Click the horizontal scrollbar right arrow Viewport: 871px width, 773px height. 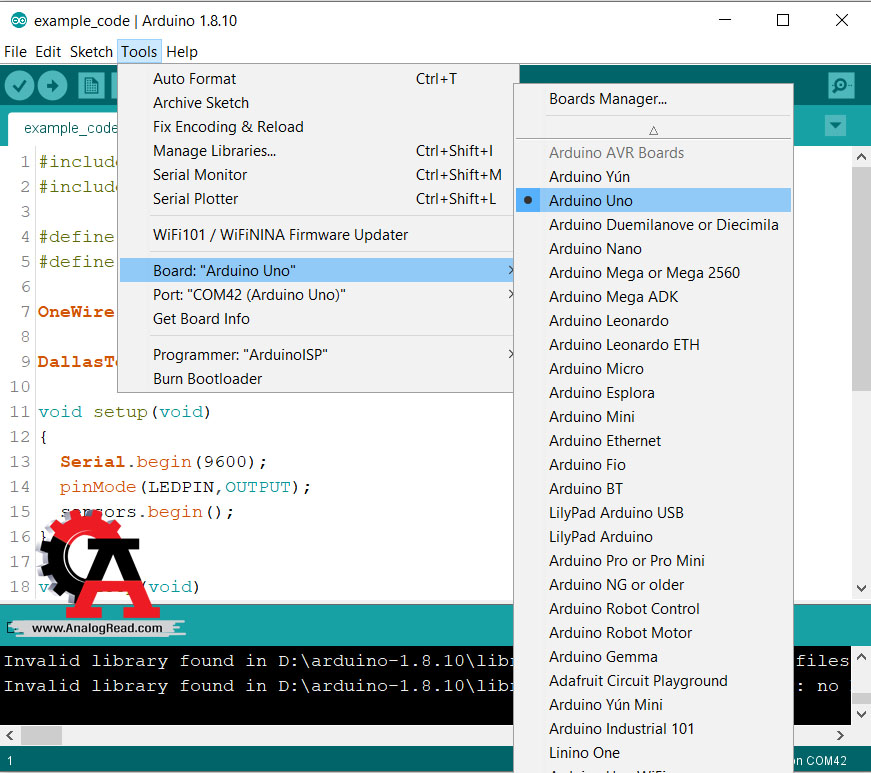840,735
